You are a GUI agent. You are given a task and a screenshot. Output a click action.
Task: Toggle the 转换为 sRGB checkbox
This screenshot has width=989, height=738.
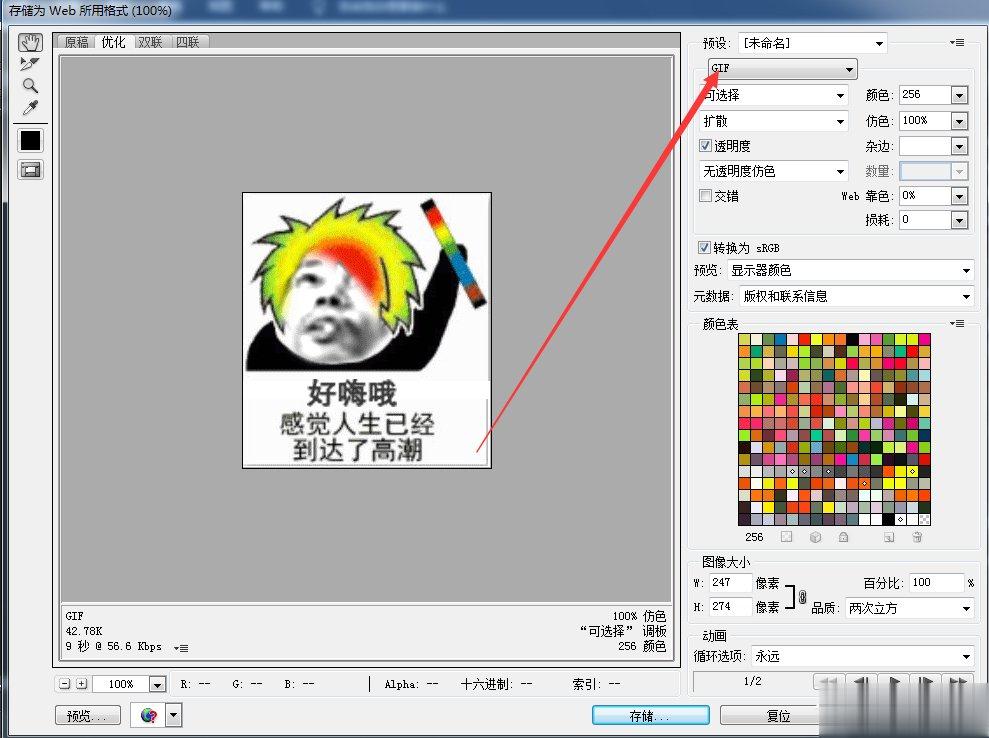pyautogui.click(x=704, y=247)
